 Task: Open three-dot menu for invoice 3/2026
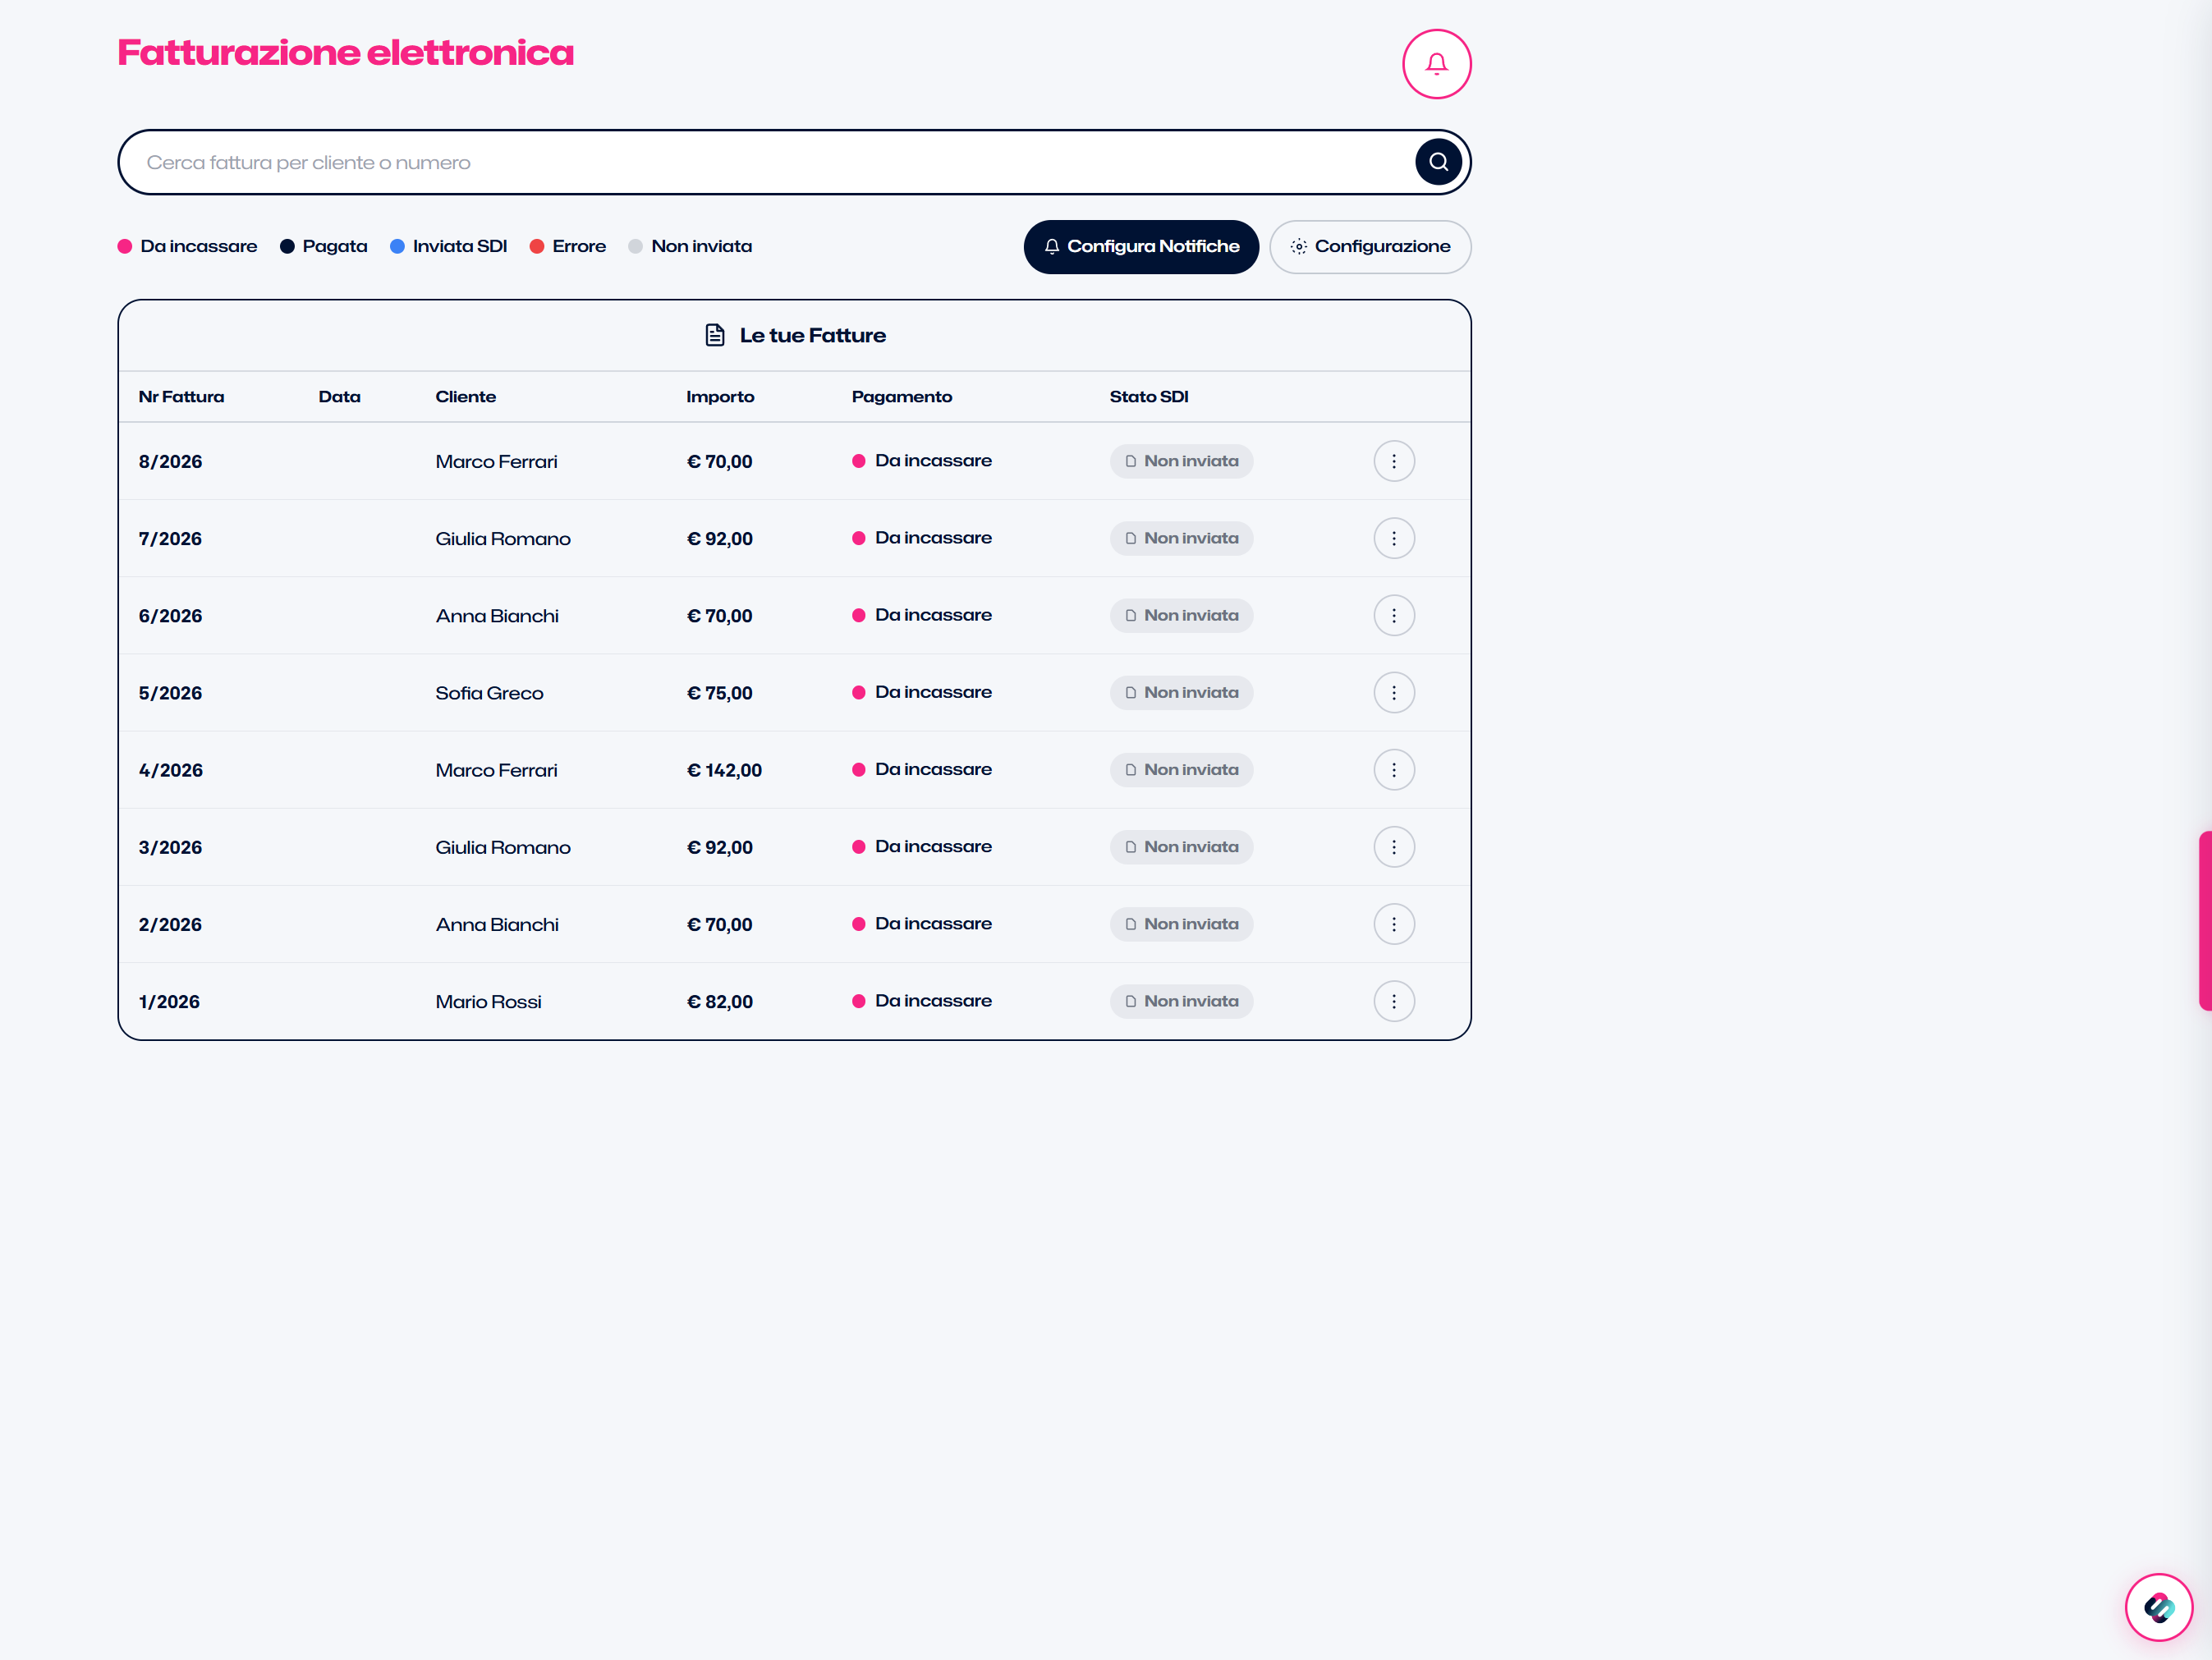(x=1394, y=847)
